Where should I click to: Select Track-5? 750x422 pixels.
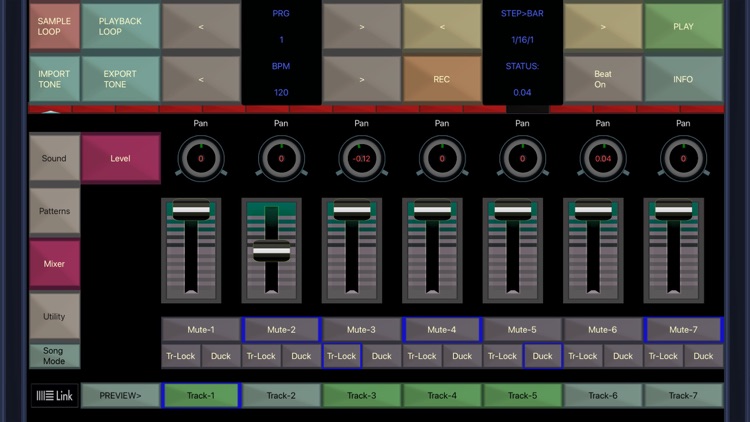pos(522,396)
